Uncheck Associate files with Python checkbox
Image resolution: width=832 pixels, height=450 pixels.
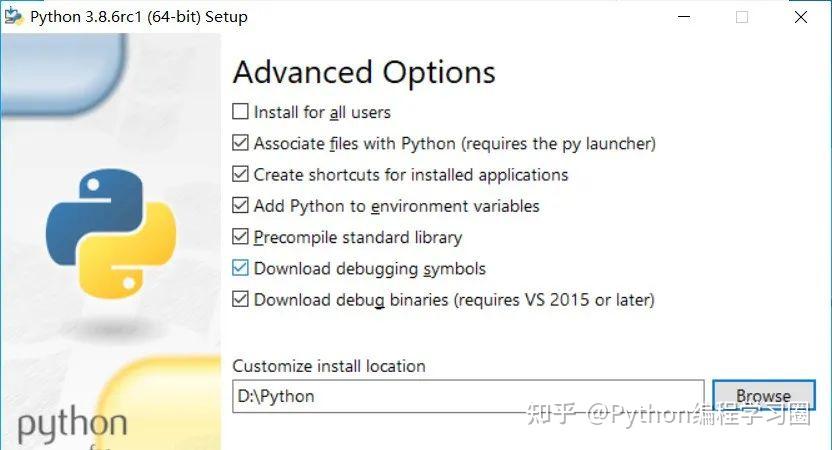point(240,143)
